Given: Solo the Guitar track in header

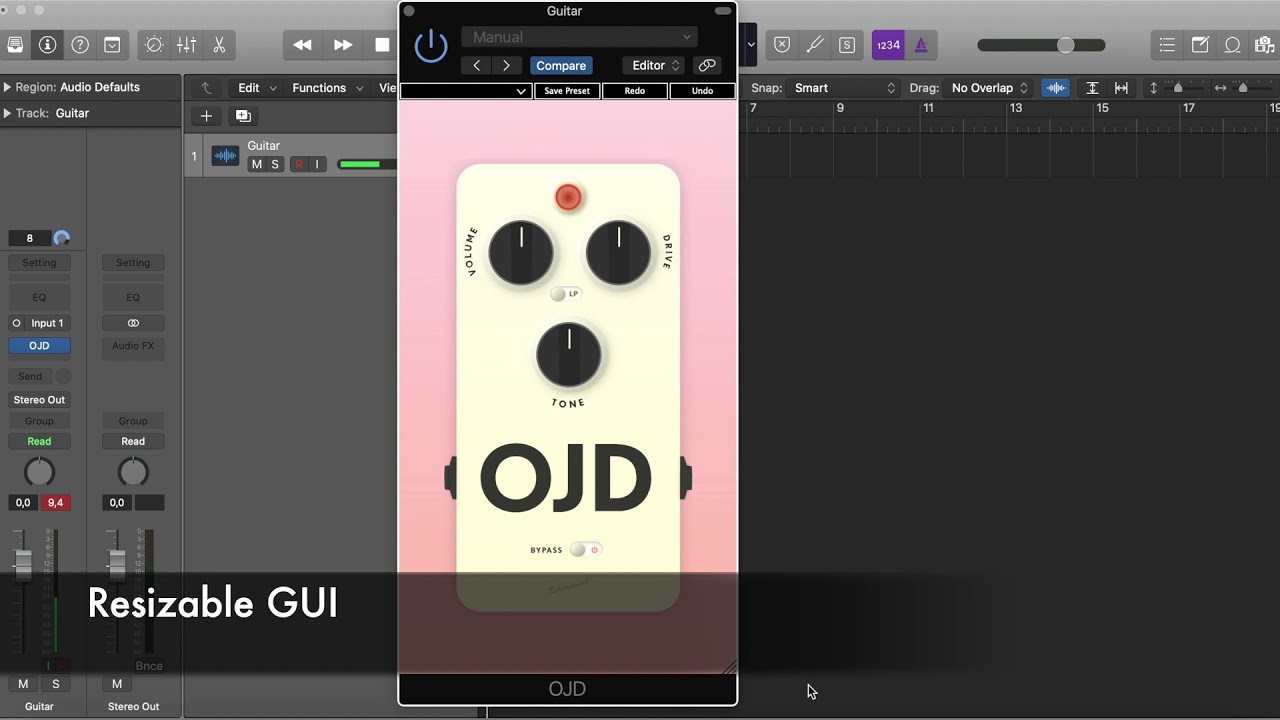Looking at the screenshot, I should tap(275, 164).
